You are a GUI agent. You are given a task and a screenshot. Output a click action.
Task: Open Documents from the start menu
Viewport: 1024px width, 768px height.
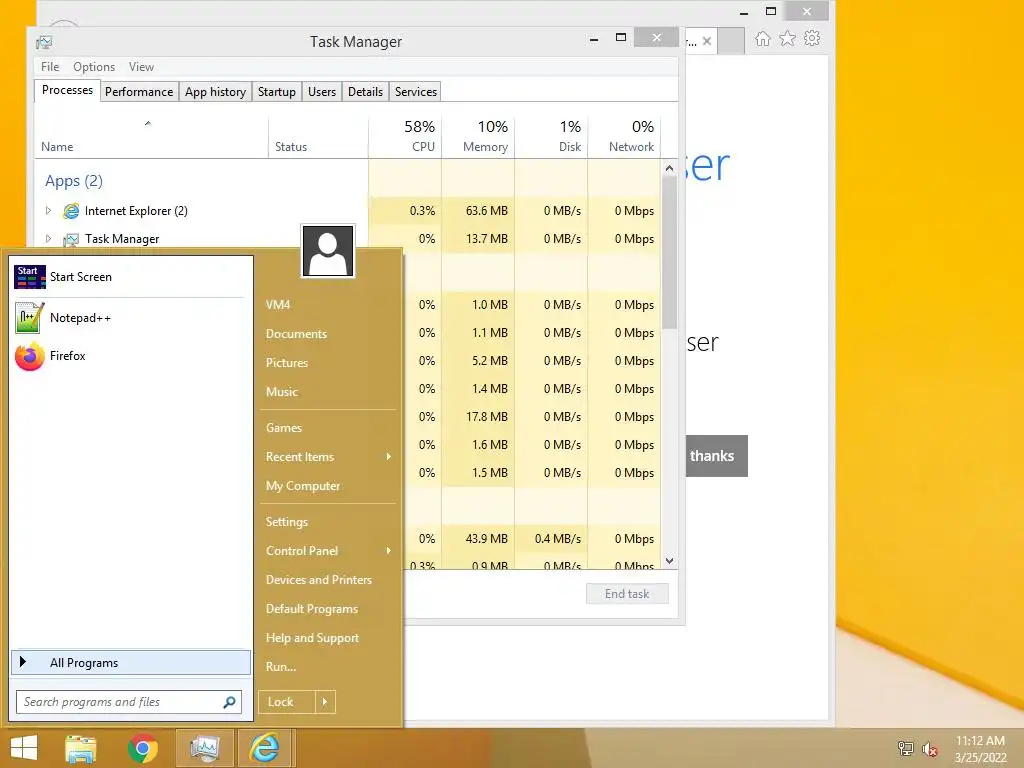point(296,334)
